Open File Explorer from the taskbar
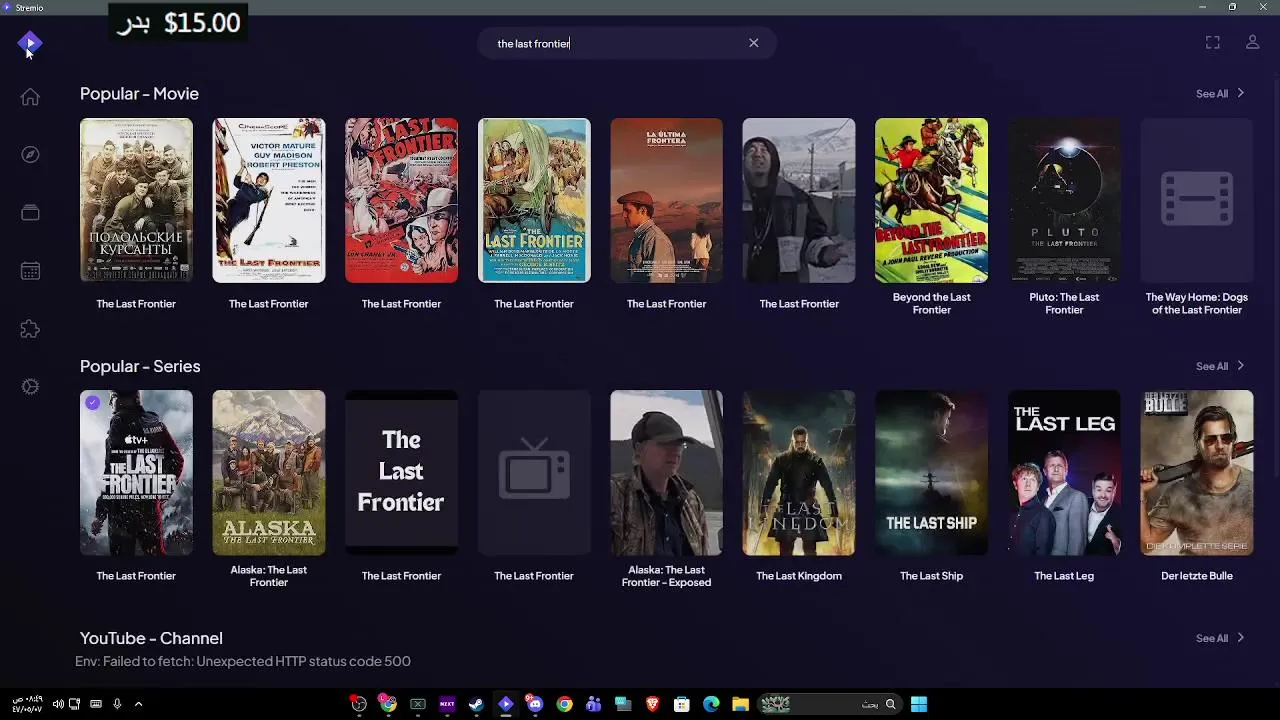Image resolution: width=1280 pixels, height=720 pixels. pos(741,704)
